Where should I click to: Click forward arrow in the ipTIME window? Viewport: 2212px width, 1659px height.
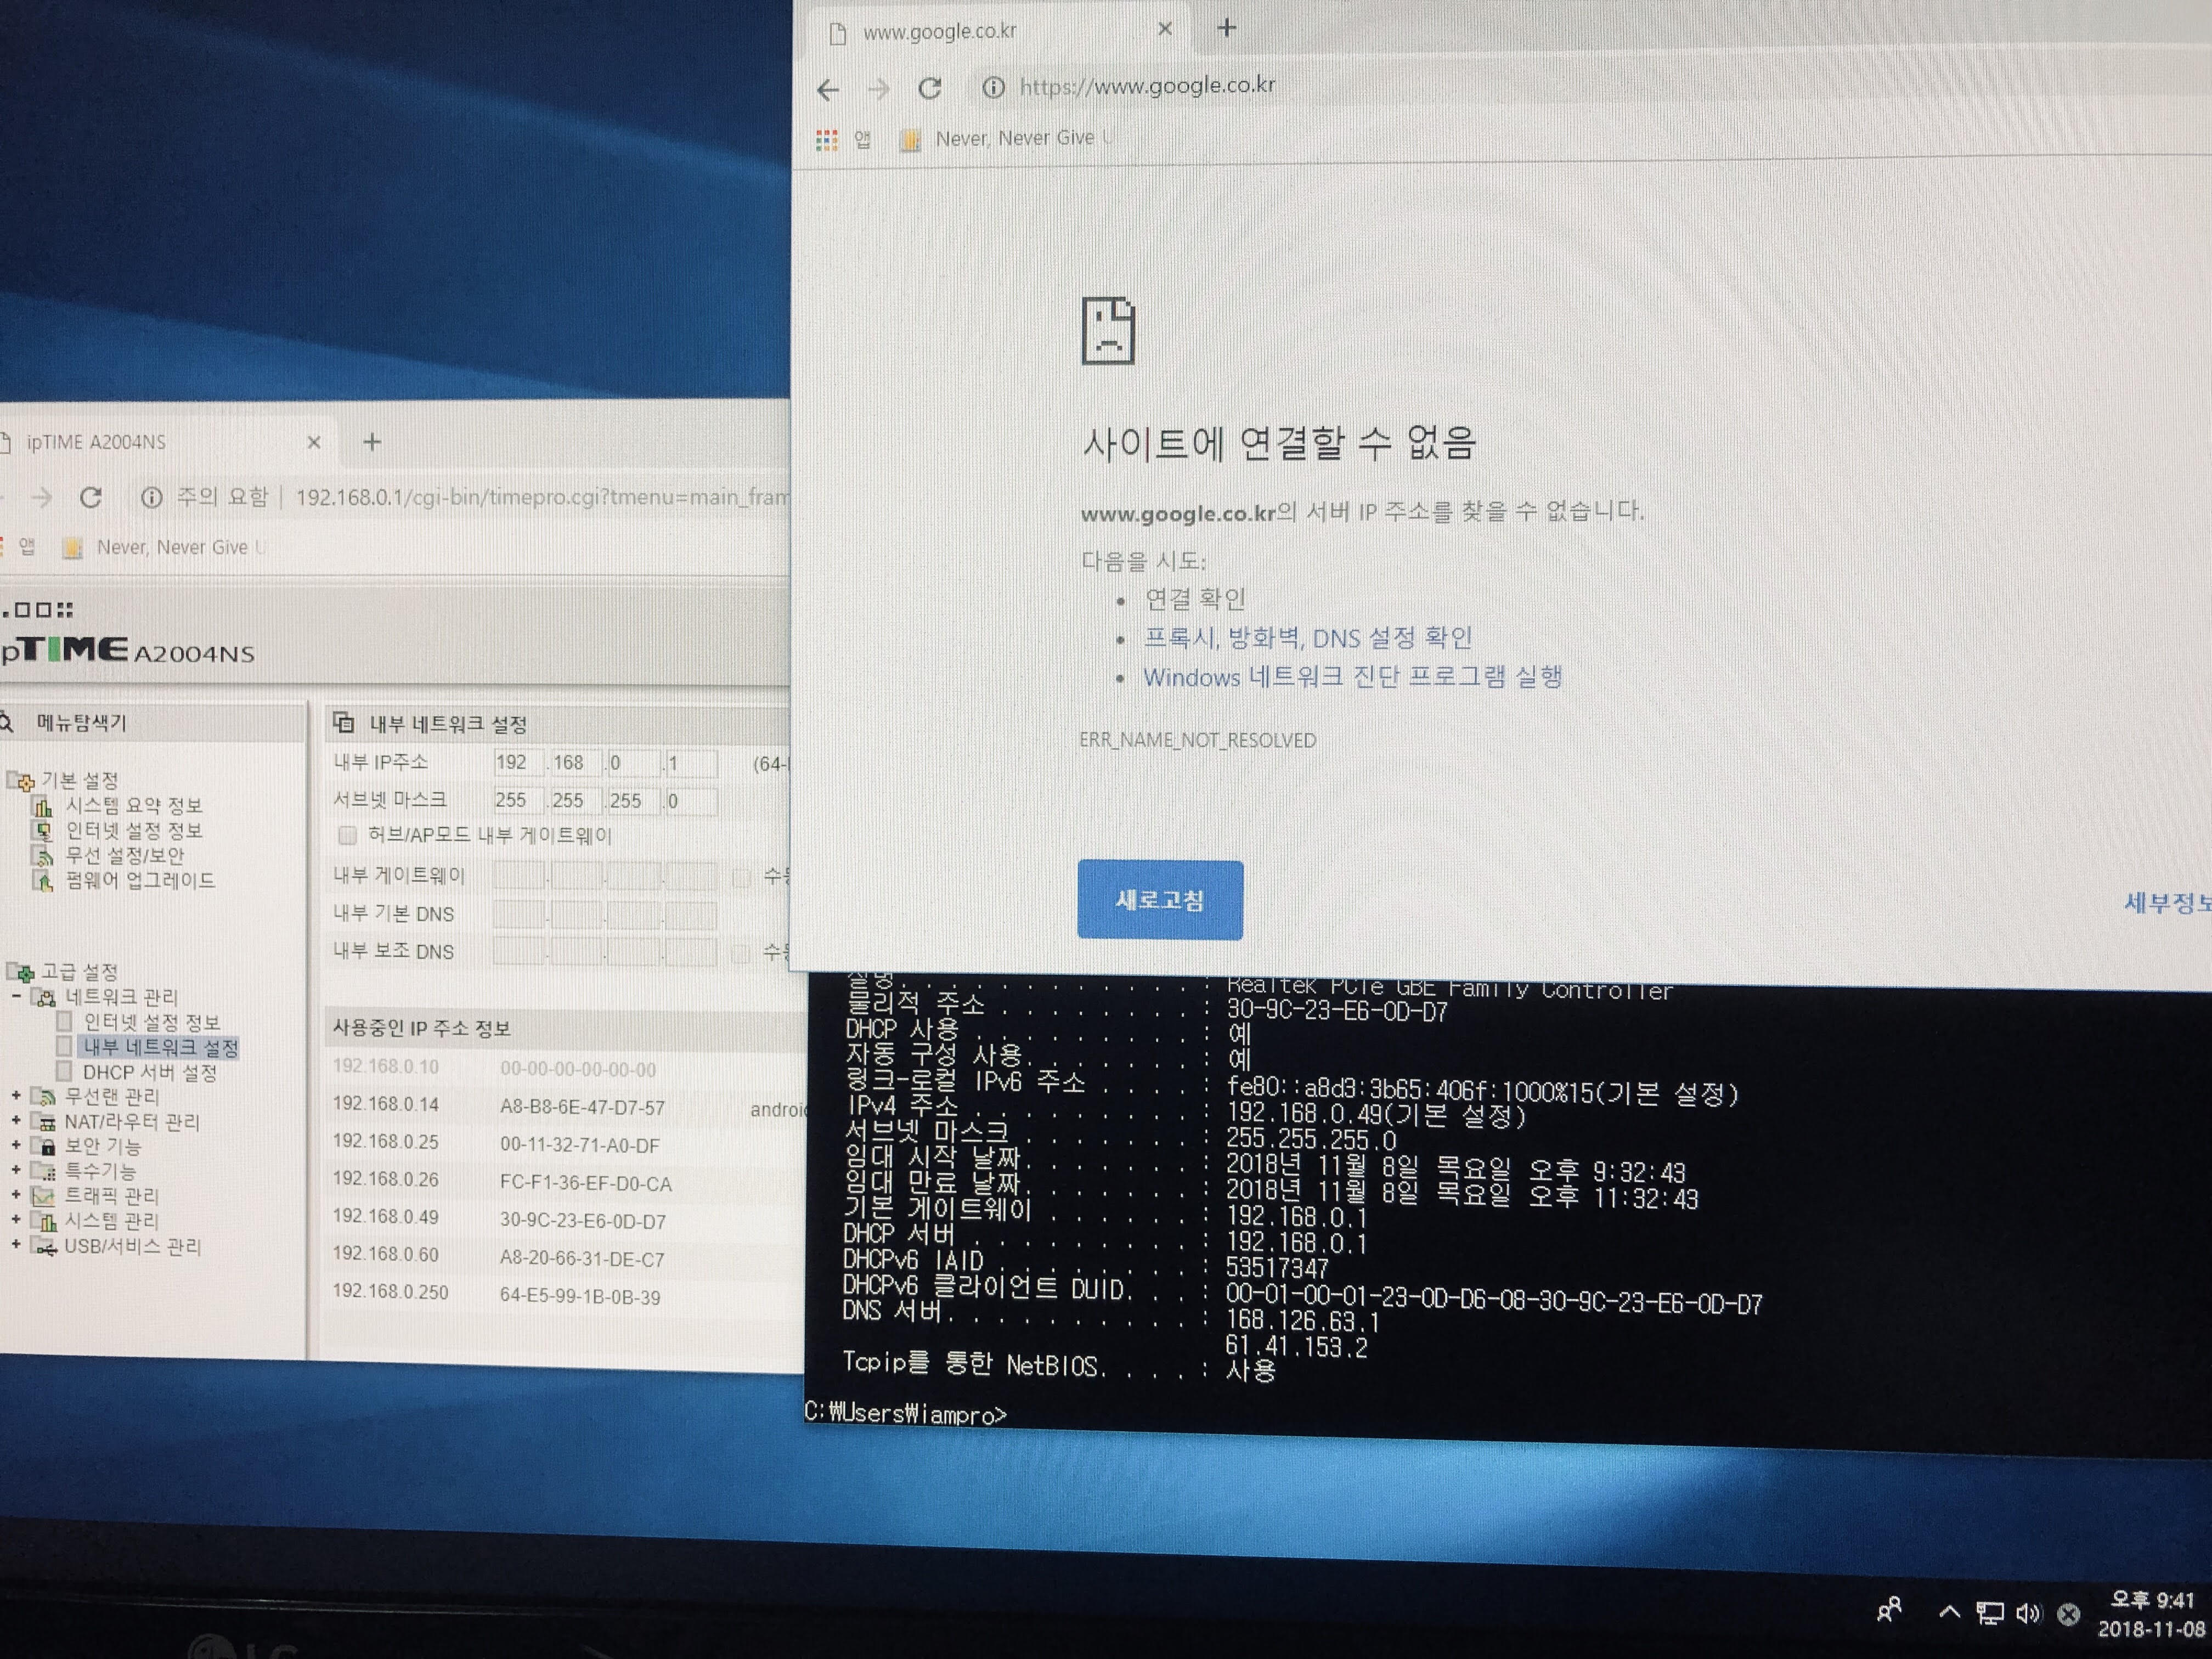[41, 497]
